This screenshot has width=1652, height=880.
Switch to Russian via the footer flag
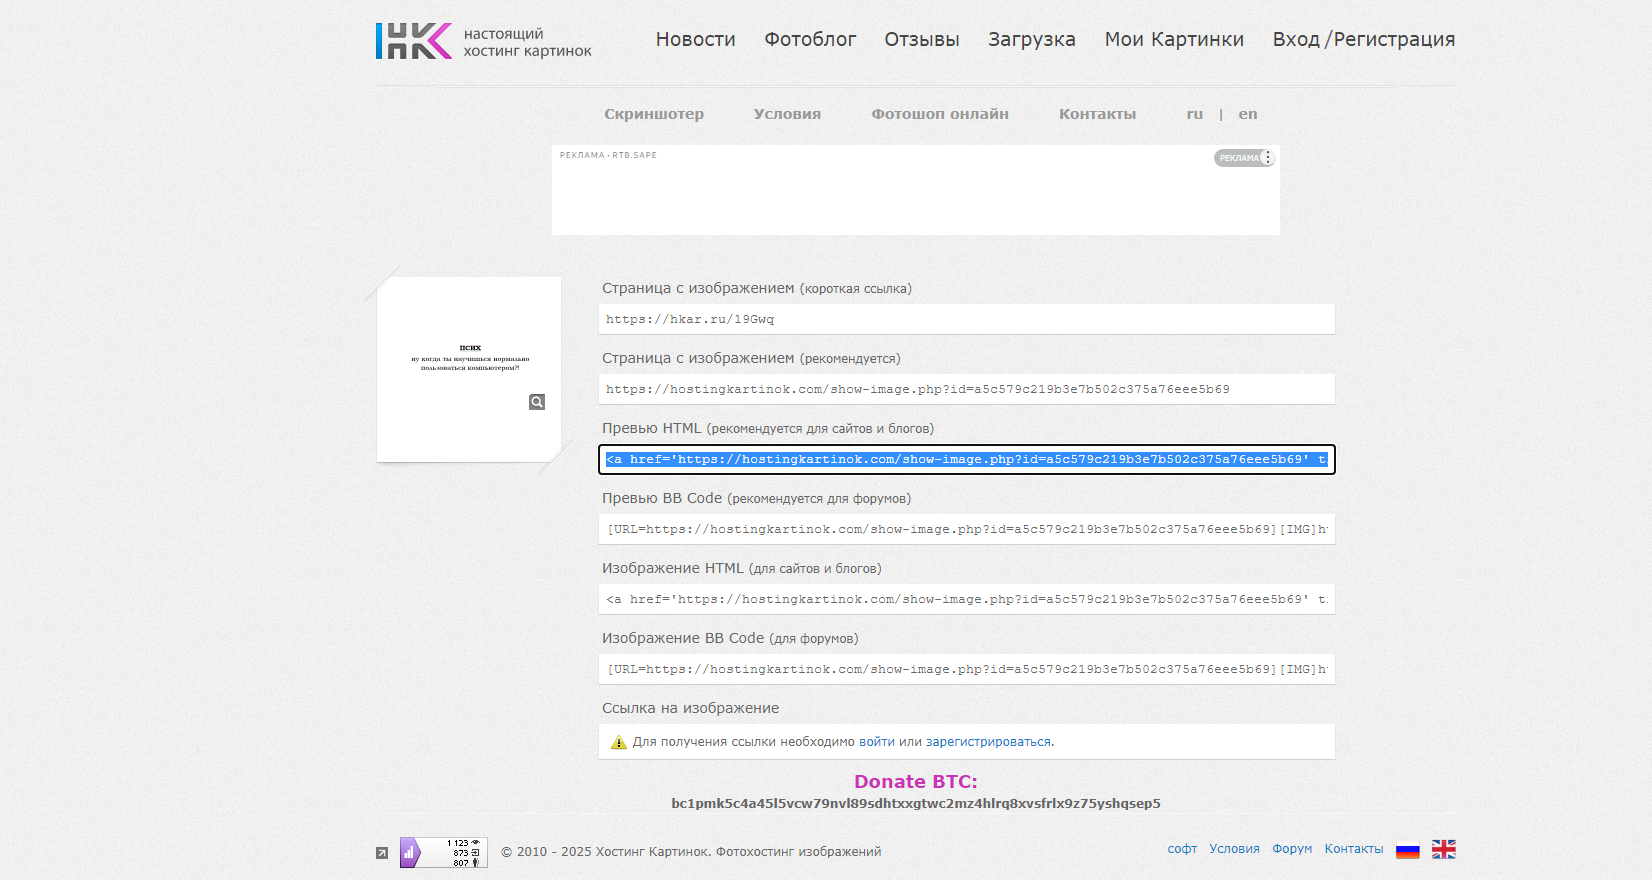point(1408,850)
